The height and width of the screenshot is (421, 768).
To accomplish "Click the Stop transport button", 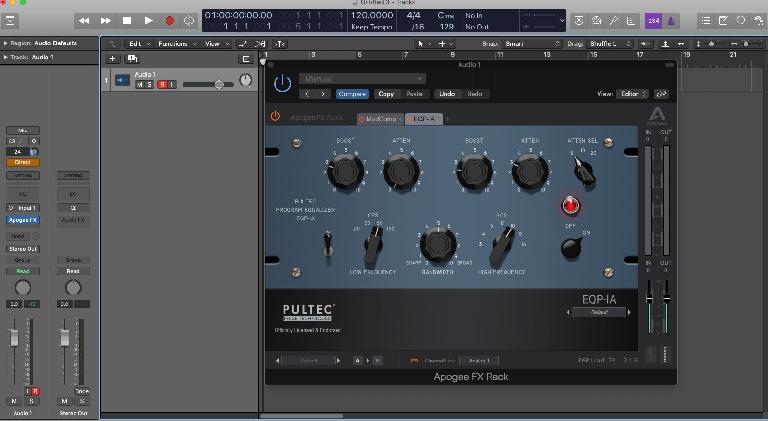I will click(127, 21).
